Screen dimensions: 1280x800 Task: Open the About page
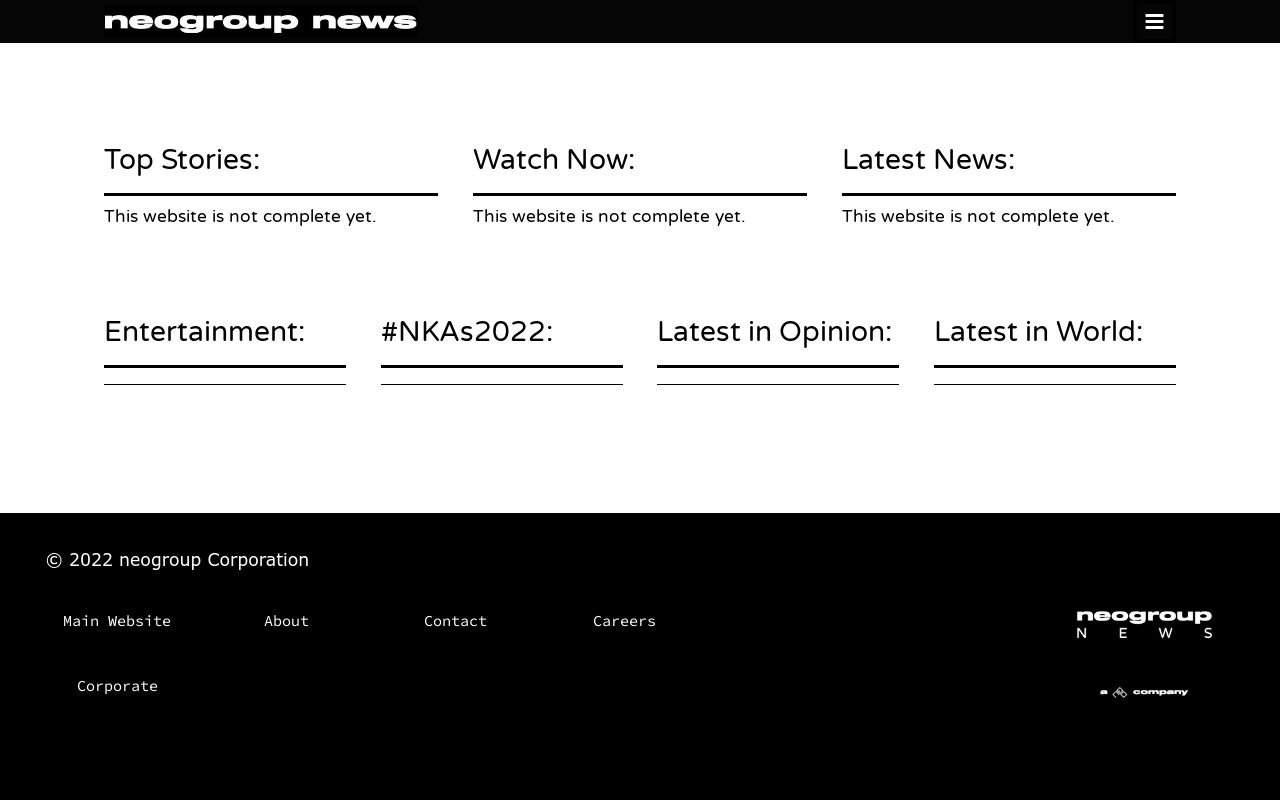click(x=287, y=621)
